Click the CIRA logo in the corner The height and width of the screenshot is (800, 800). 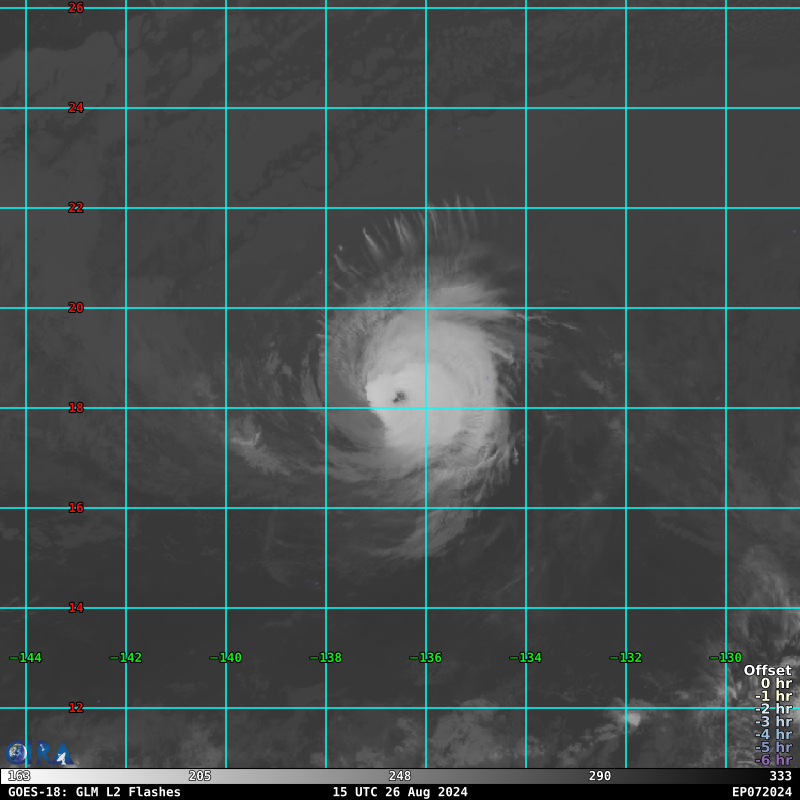(x=38, y=753)
